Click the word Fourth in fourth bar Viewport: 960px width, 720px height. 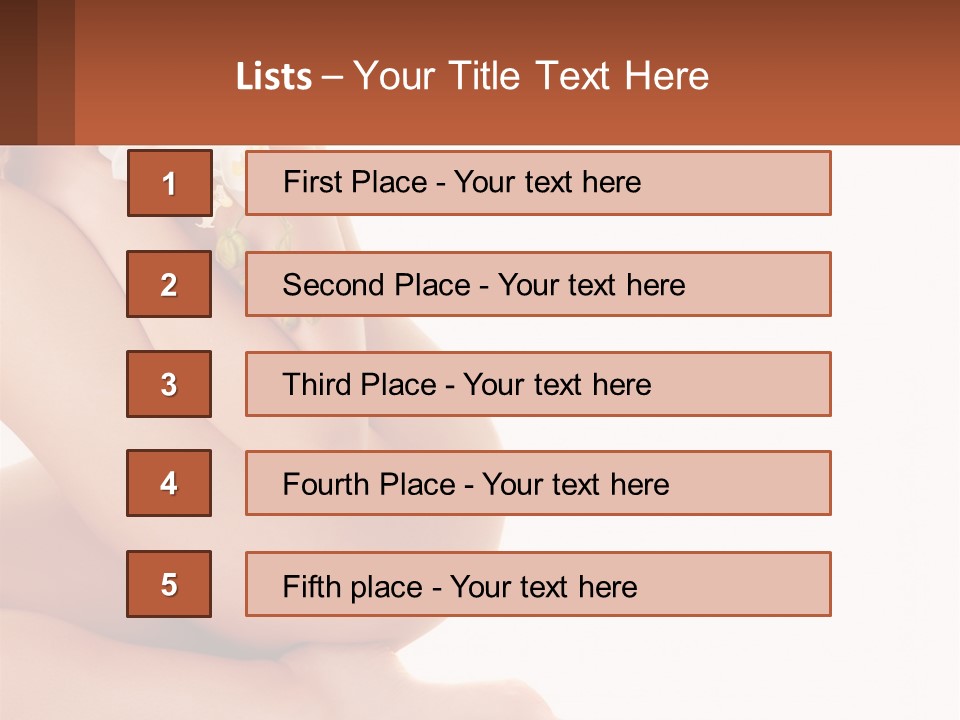[x=326, y=484]
